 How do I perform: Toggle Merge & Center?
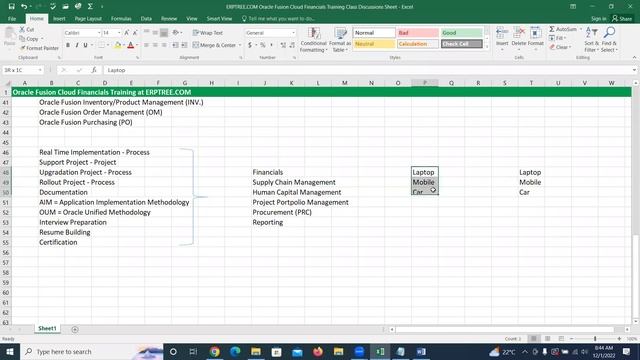(x=214, y=45)
